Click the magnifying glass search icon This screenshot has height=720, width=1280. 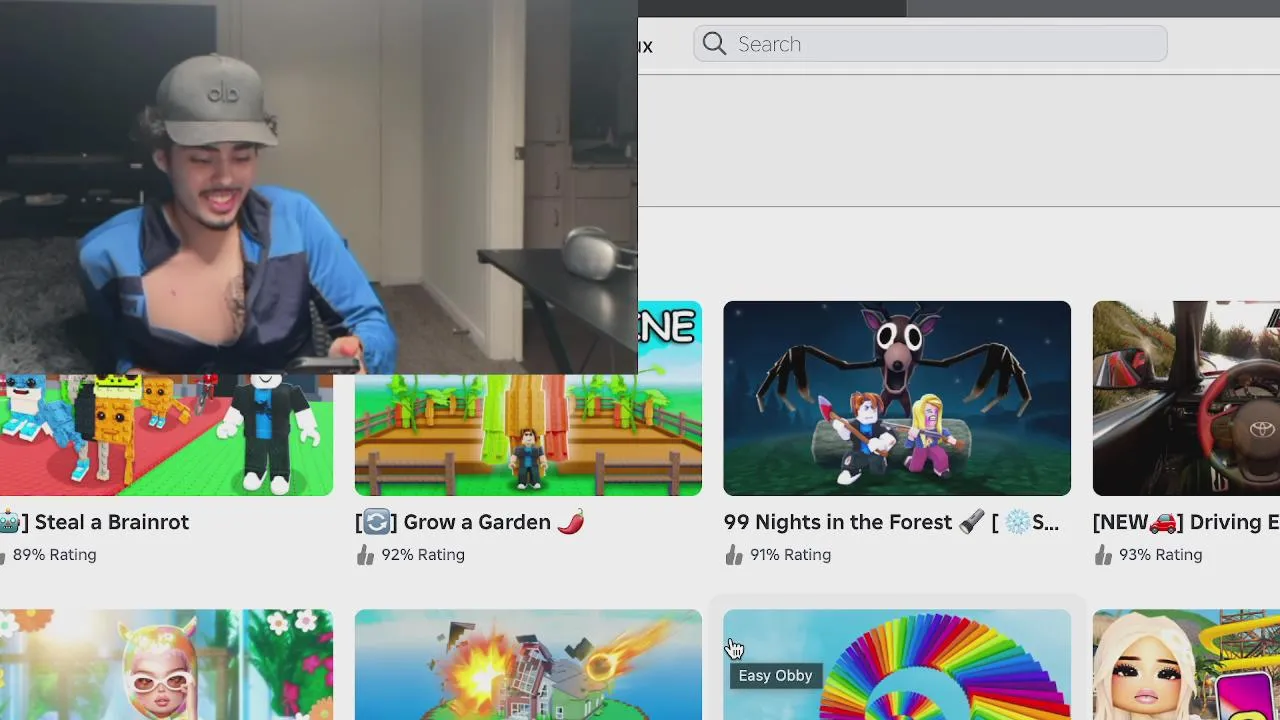pos(714,44)
